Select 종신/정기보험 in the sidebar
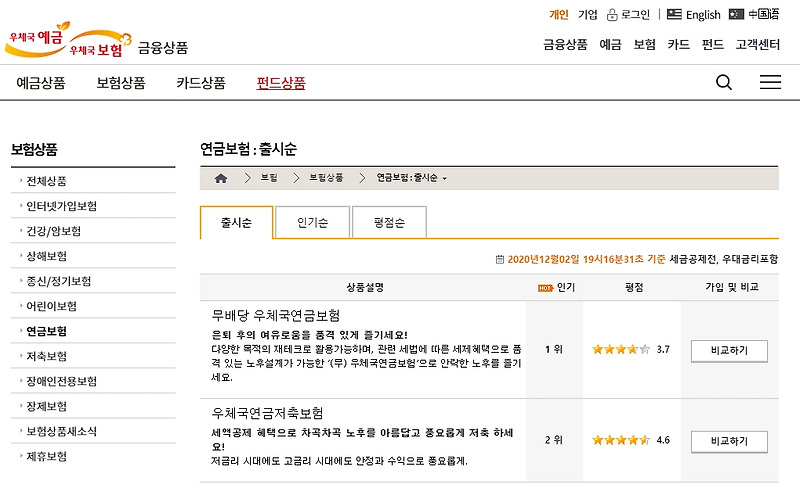Viewport: 800px width, 488px height. (59, 281)
